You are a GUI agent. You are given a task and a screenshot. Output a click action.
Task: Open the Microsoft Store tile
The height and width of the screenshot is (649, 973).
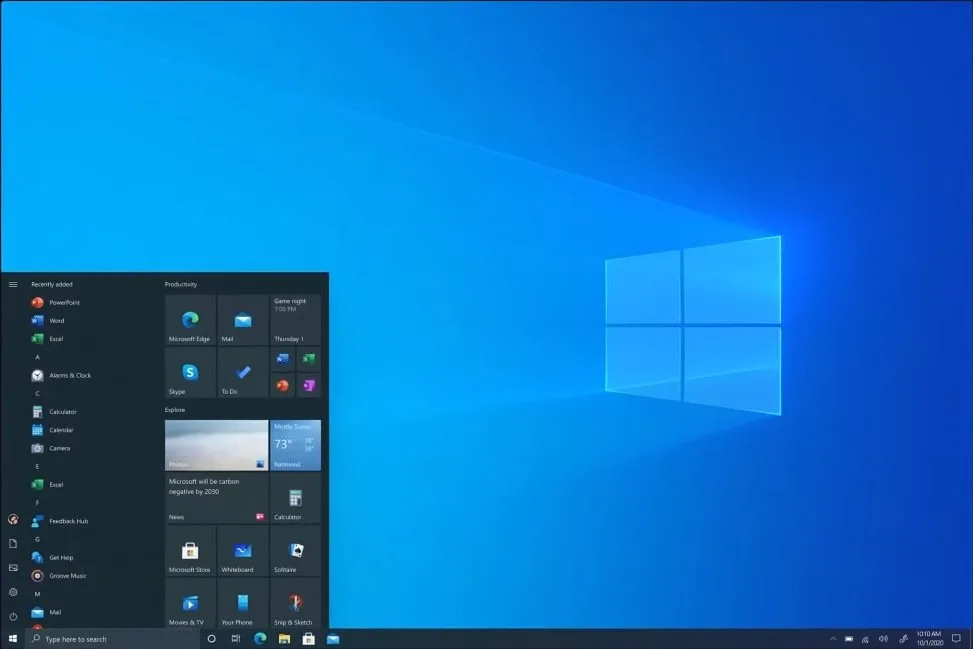tap(190, 551)
